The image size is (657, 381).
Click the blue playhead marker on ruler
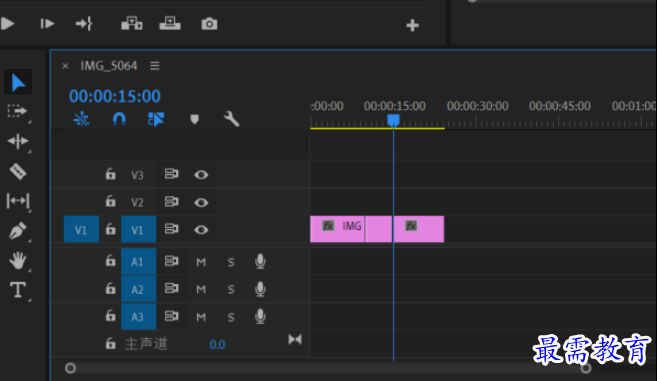click(x=393, y=121)
